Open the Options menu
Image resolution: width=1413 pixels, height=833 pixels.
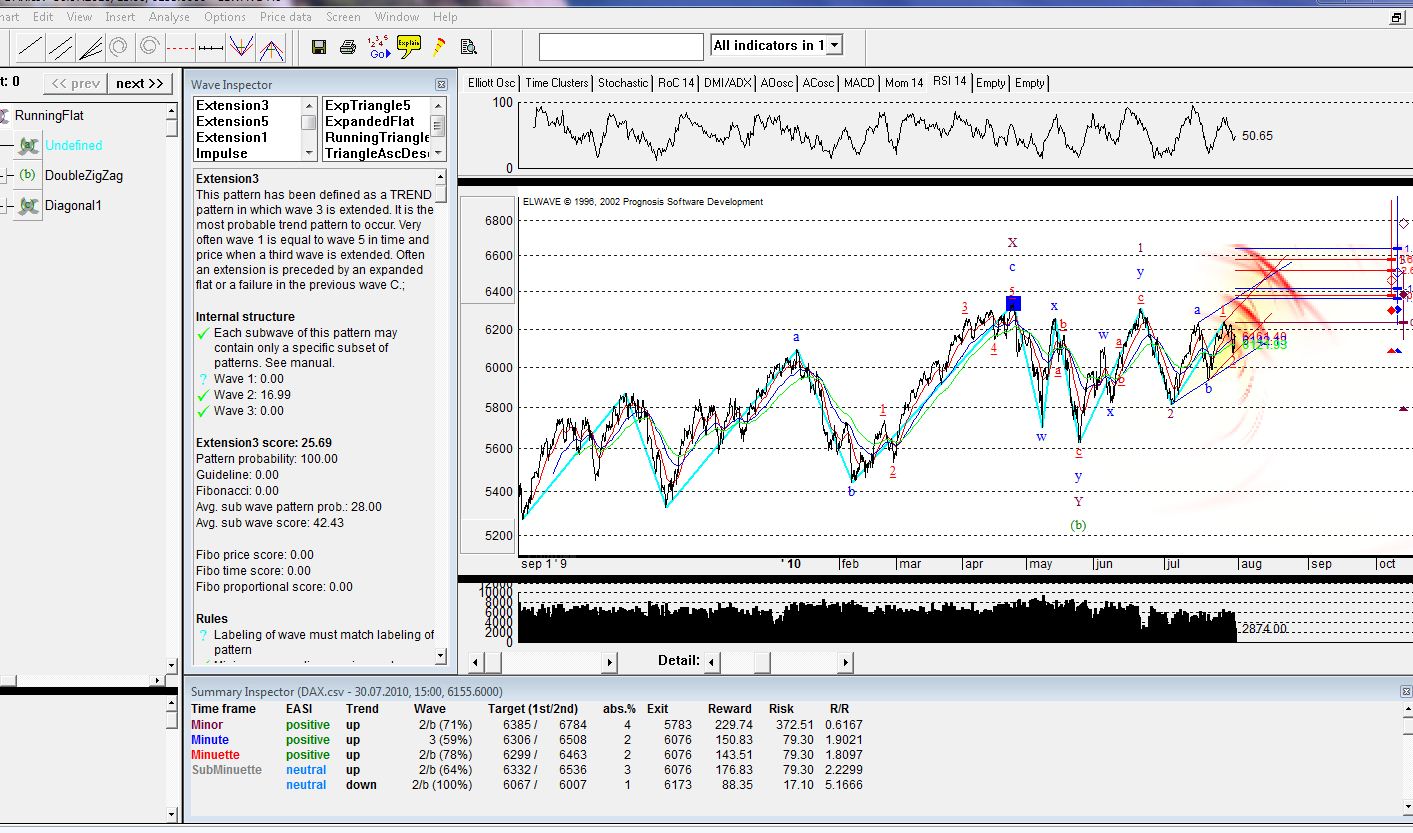225,17
